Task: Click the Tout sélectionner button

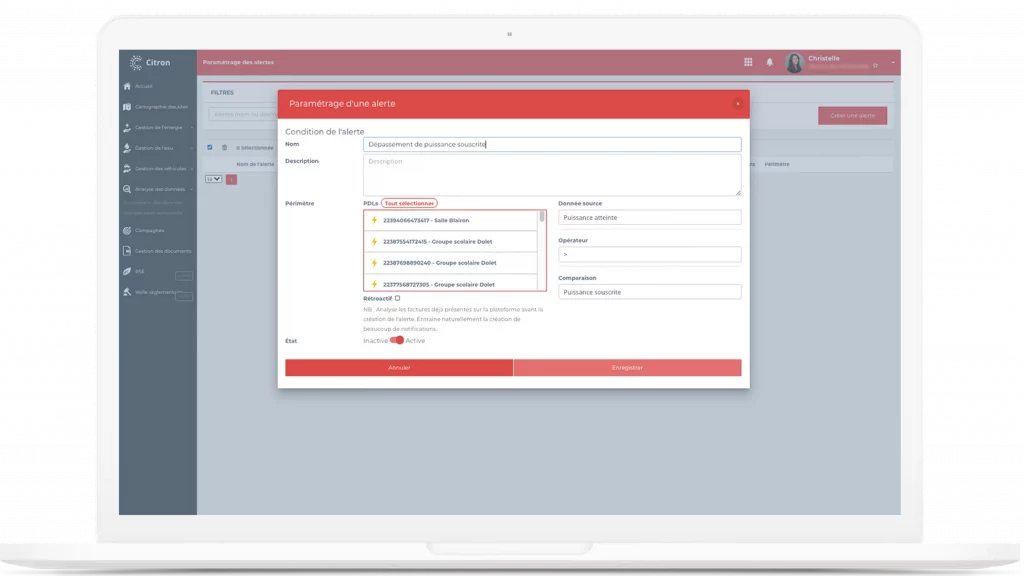Action: point(409,203)
